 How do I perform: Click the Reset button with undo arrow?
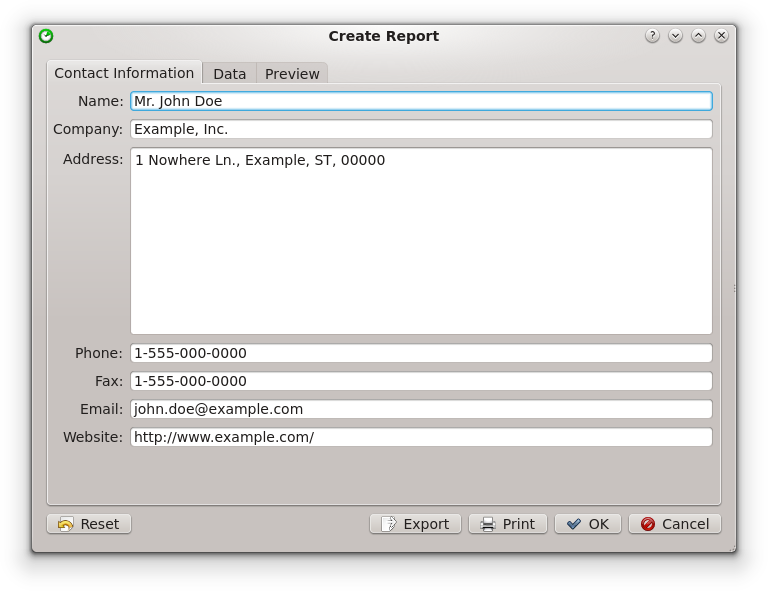coord(89,523)
